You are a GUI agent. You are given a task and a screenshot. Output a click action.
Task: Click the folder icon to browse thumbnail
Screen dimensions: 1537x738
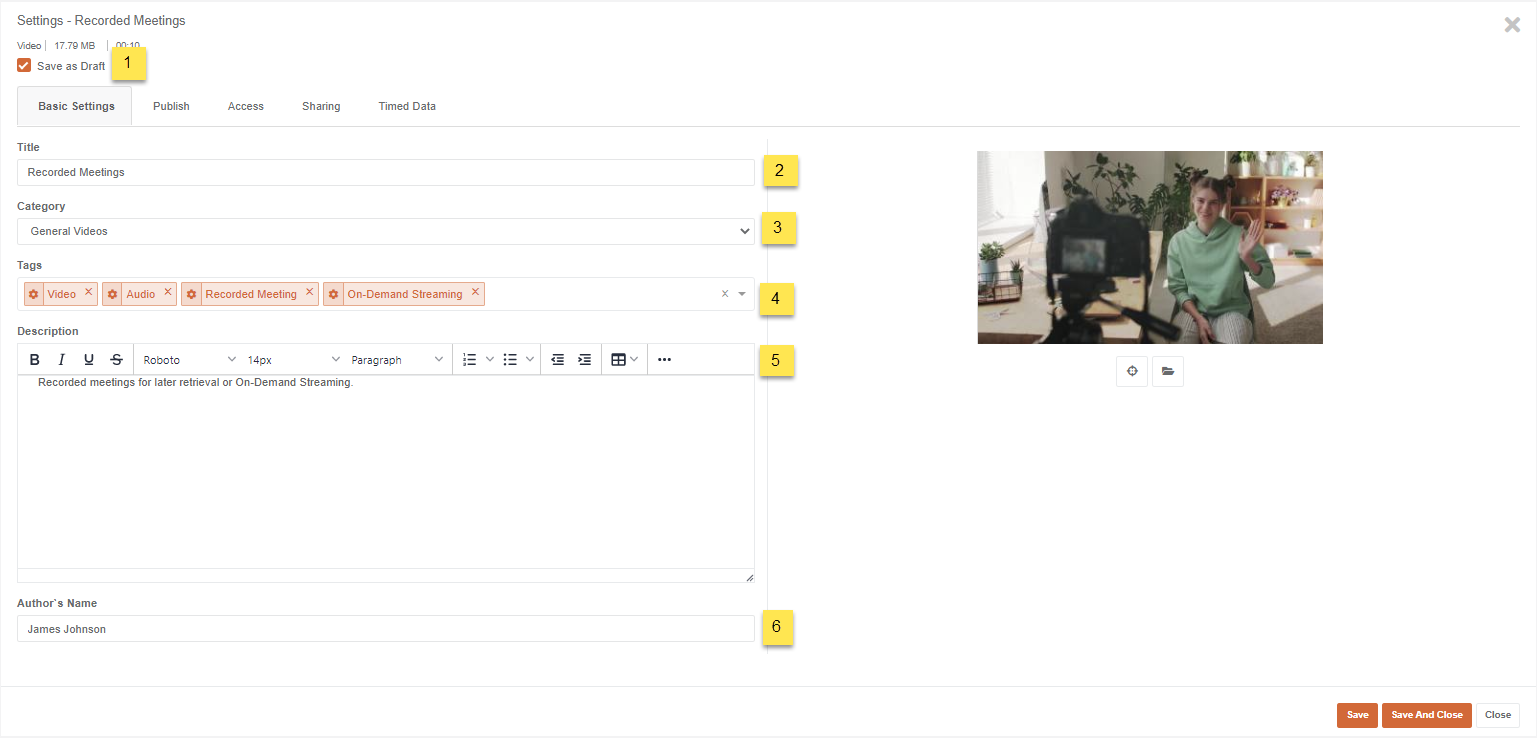tap(1168, 371)
